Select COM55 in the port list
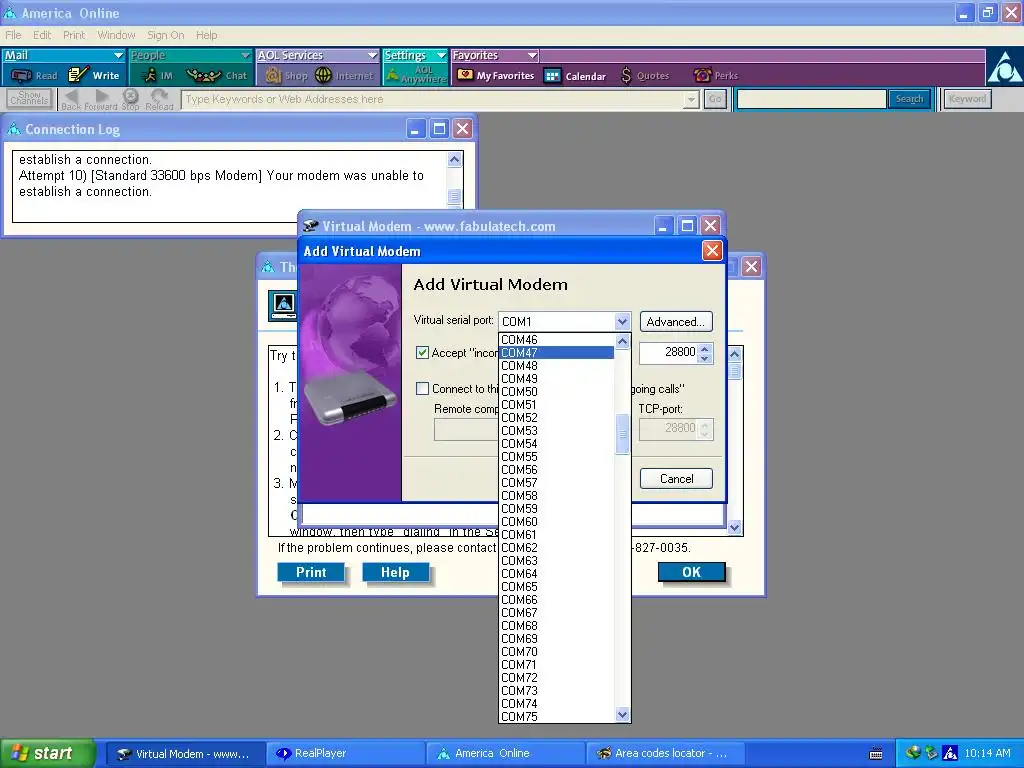 coord(556,456)
